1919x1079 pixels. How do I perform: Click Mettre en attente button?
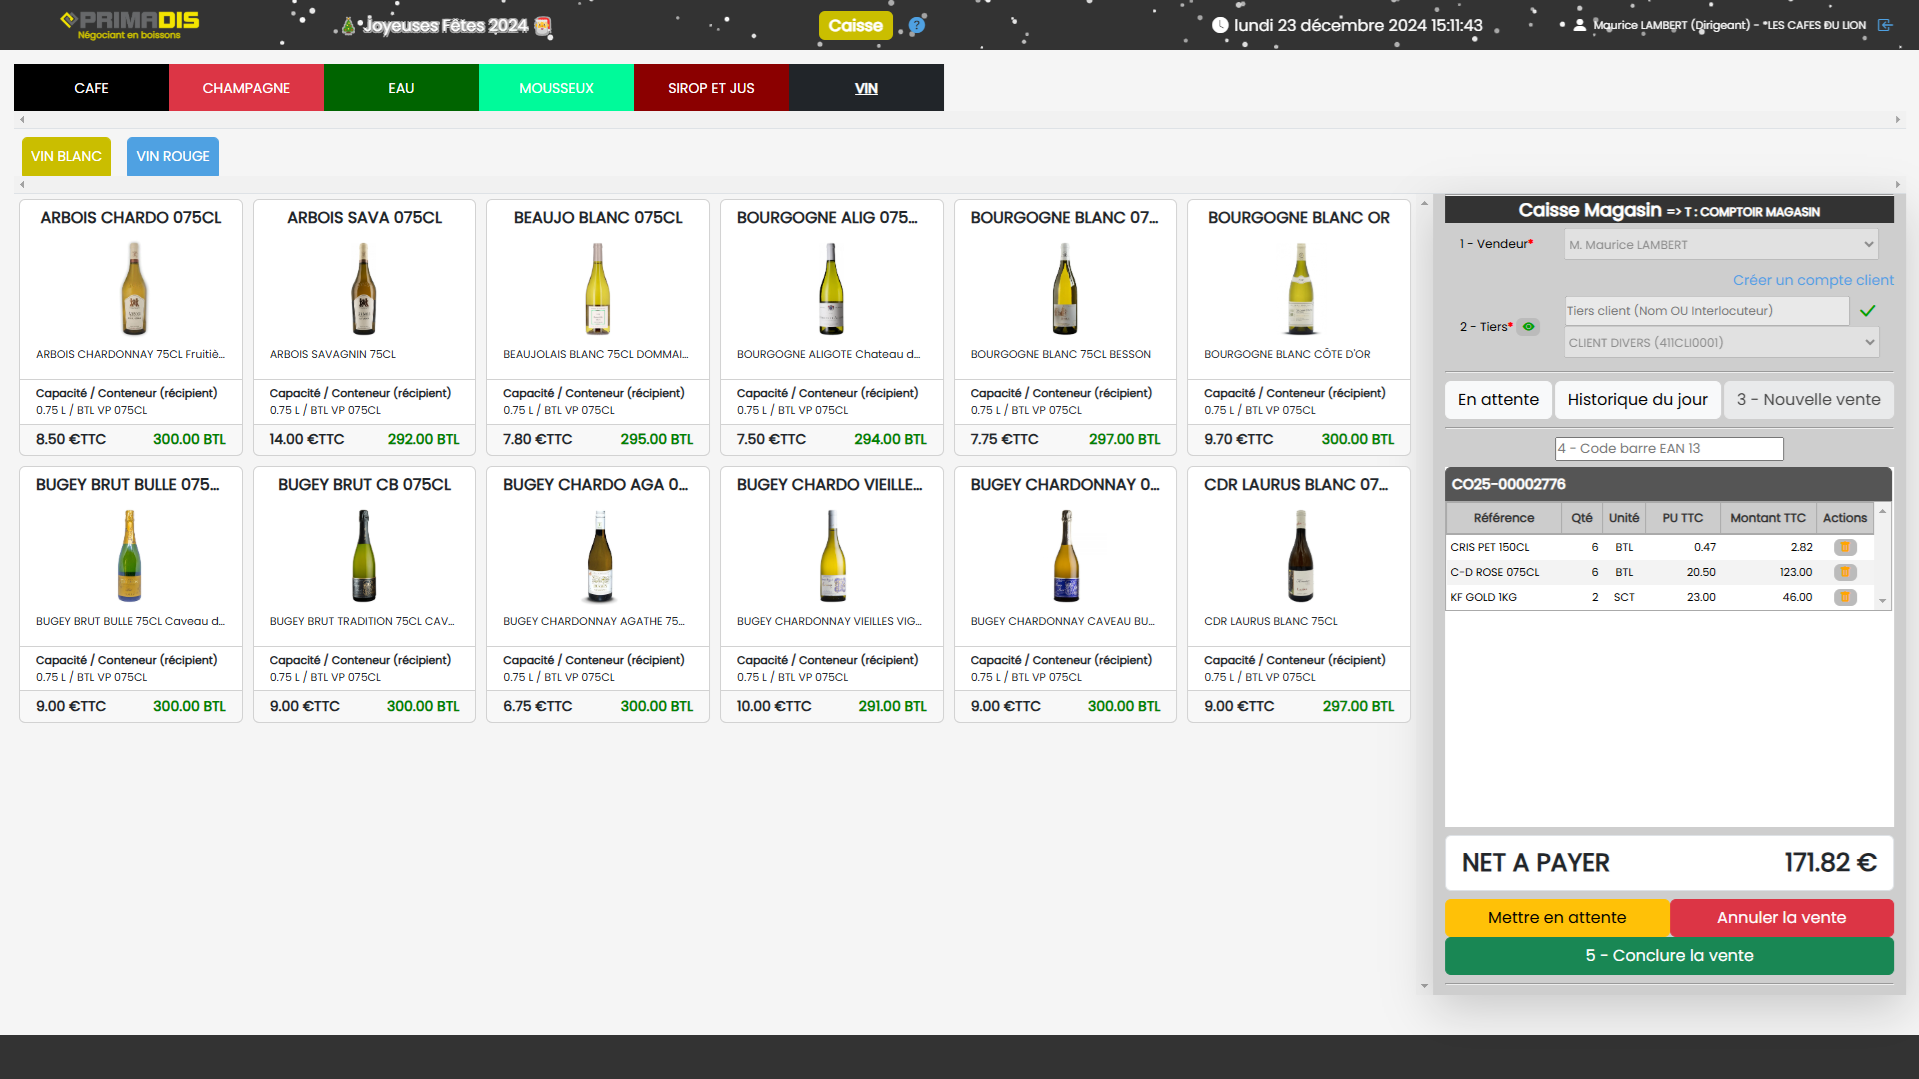(1557, 918)
